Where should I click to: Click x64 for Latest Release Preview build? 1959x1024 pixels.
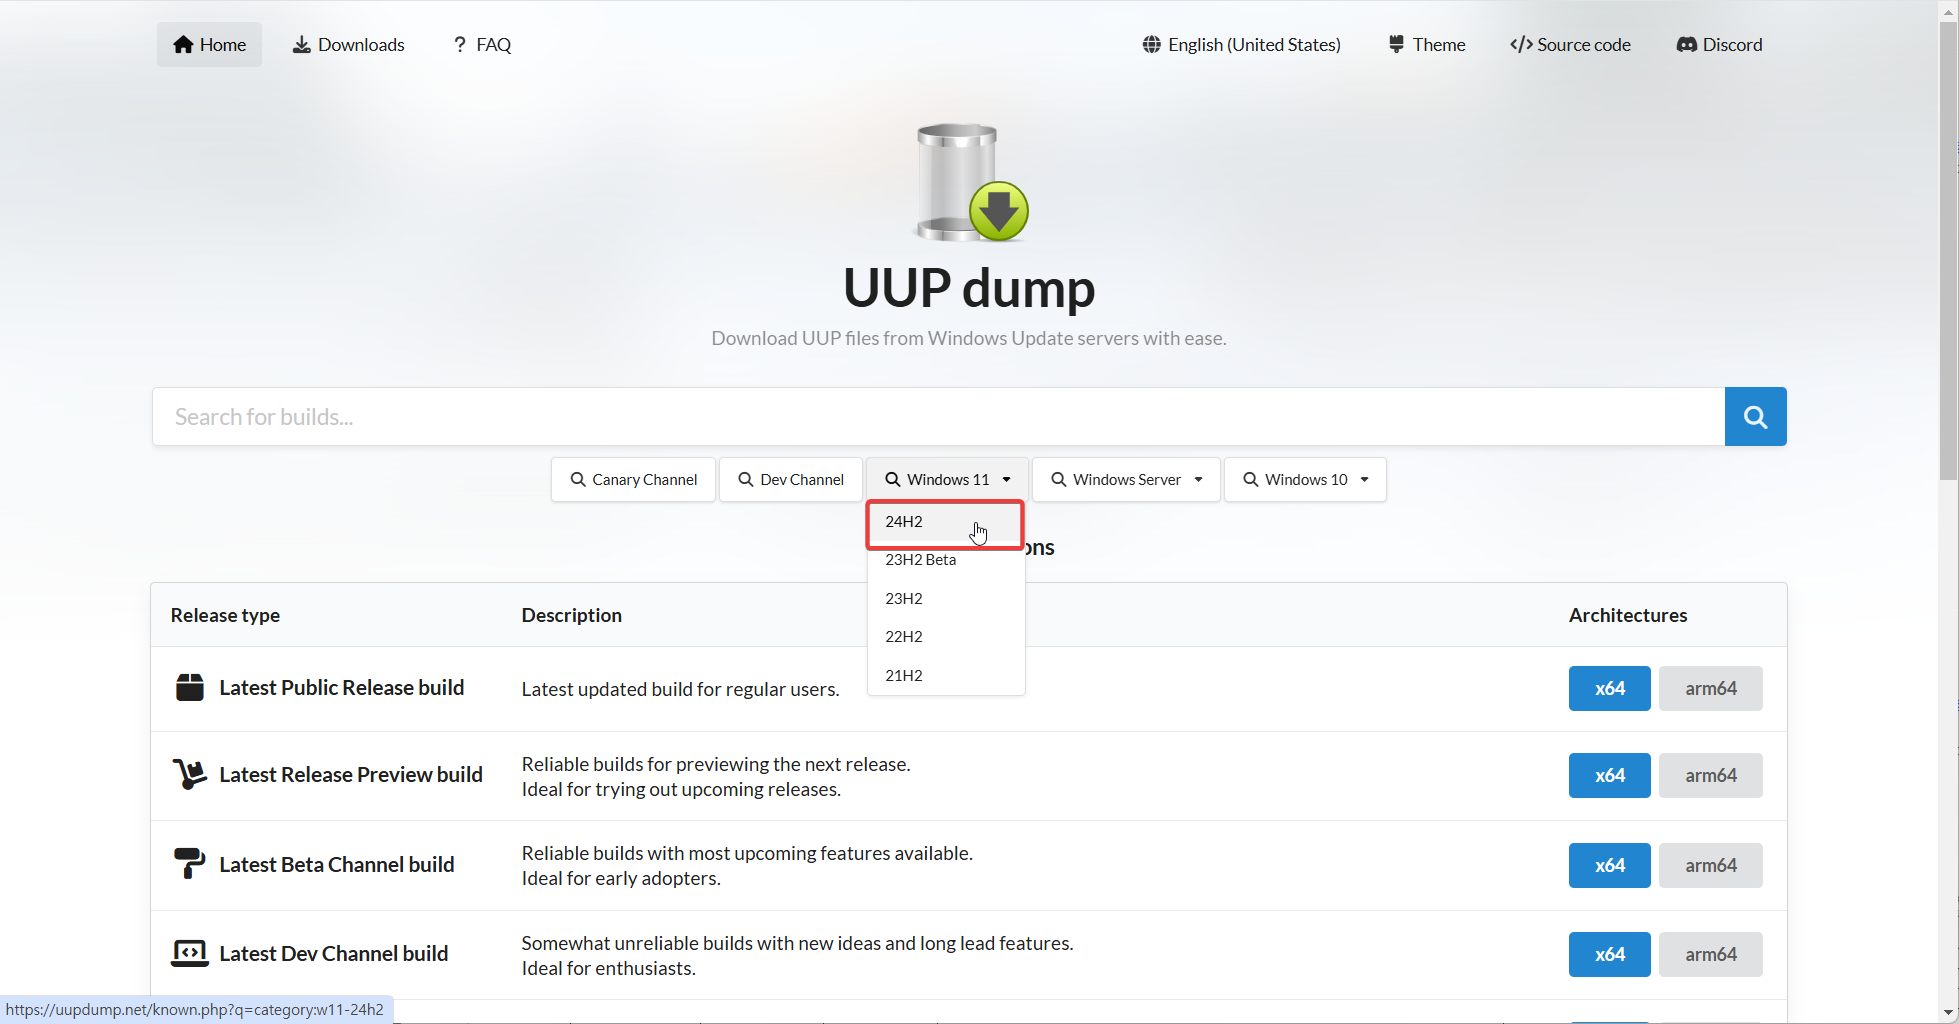pos(1609,775)
